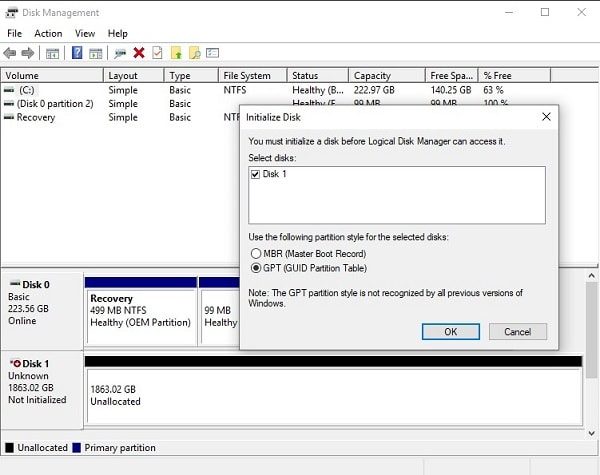Open the File menu
Image resolution: width=600 pixels, height=475 pixels.
click(x=15, y=34)
